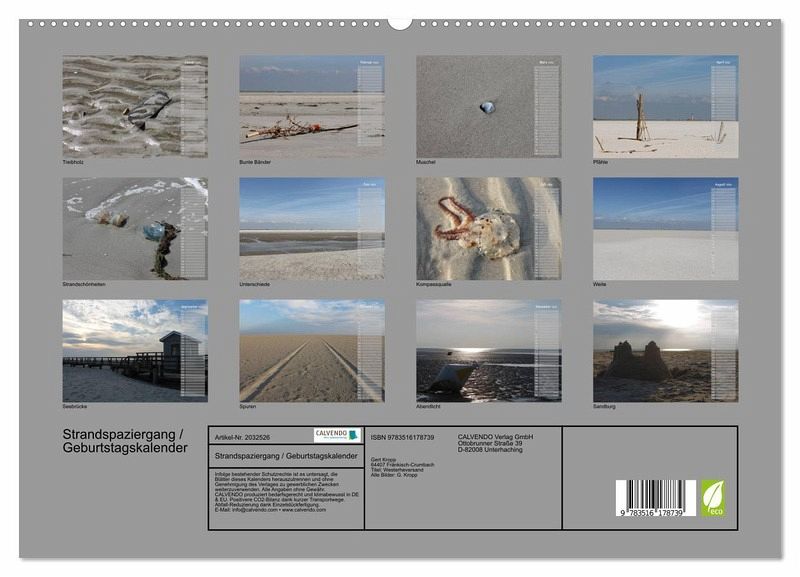
Task: Click the 'Spuren' caption
Action: pos(247,407)
